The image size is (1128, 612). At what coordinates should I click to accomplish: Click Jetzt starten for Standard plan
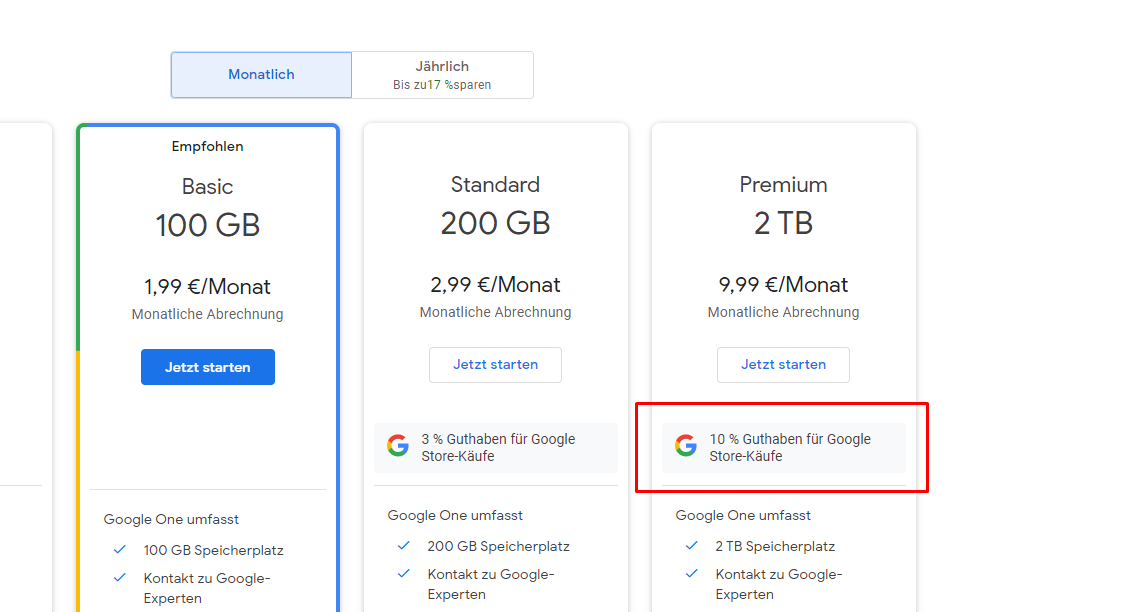pos(495,365)
